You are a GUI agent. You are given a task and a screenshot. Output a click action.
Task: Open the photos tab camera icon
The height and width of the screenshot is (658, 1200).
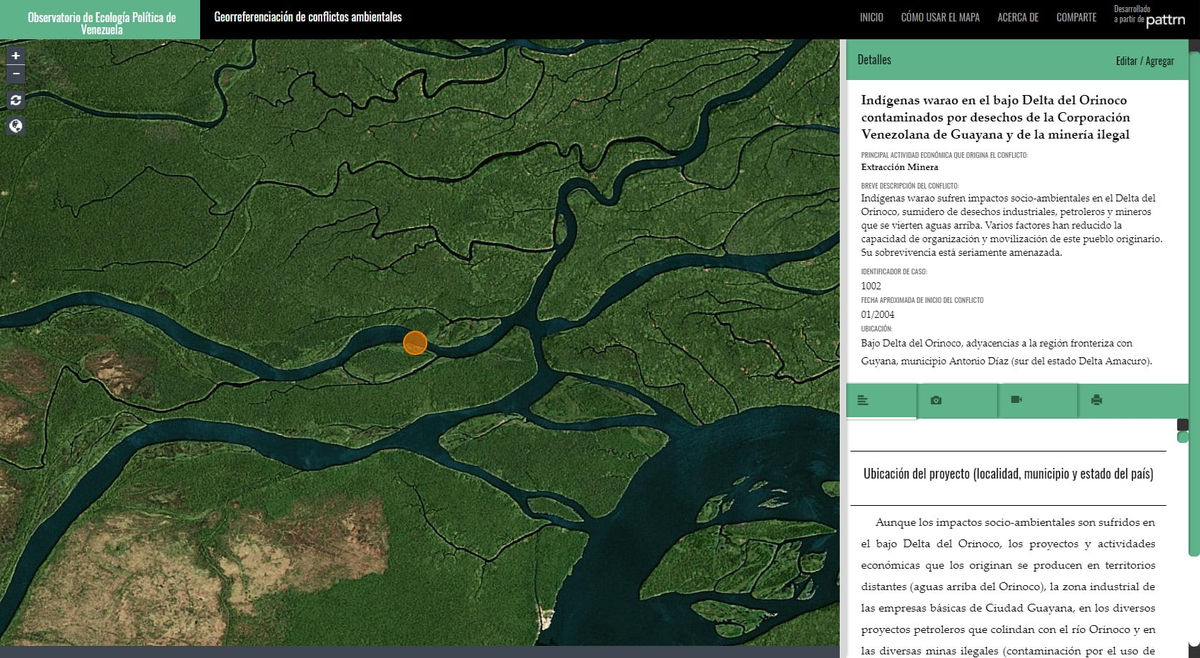coord(936,400)
